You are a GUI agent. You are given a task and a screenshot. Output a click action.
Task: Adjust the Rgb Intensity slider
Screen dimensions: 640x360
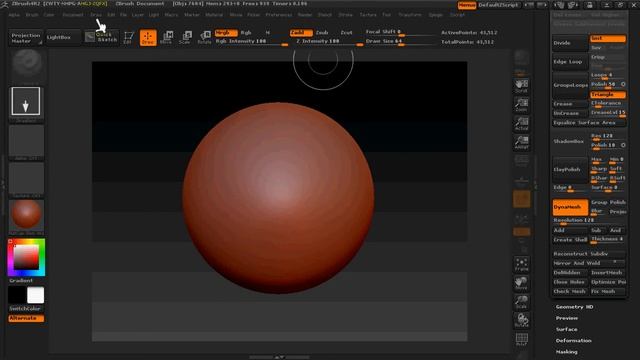click(251, 42)
